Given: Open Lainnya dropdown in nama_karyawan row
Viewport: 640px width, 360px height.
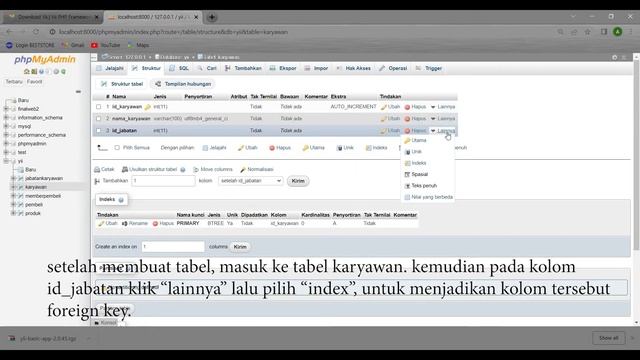Looking at the screenshot, I should click(443, 118).
